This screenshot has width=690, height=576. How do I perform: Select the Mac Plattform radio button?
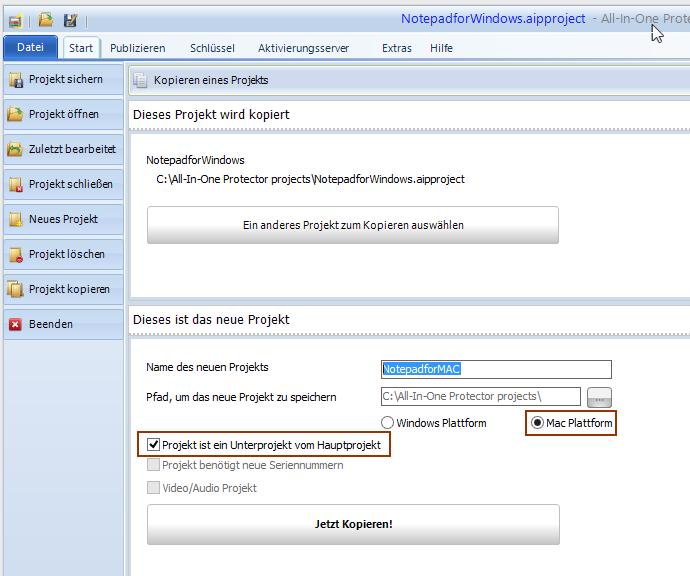[x=538, y=423]
